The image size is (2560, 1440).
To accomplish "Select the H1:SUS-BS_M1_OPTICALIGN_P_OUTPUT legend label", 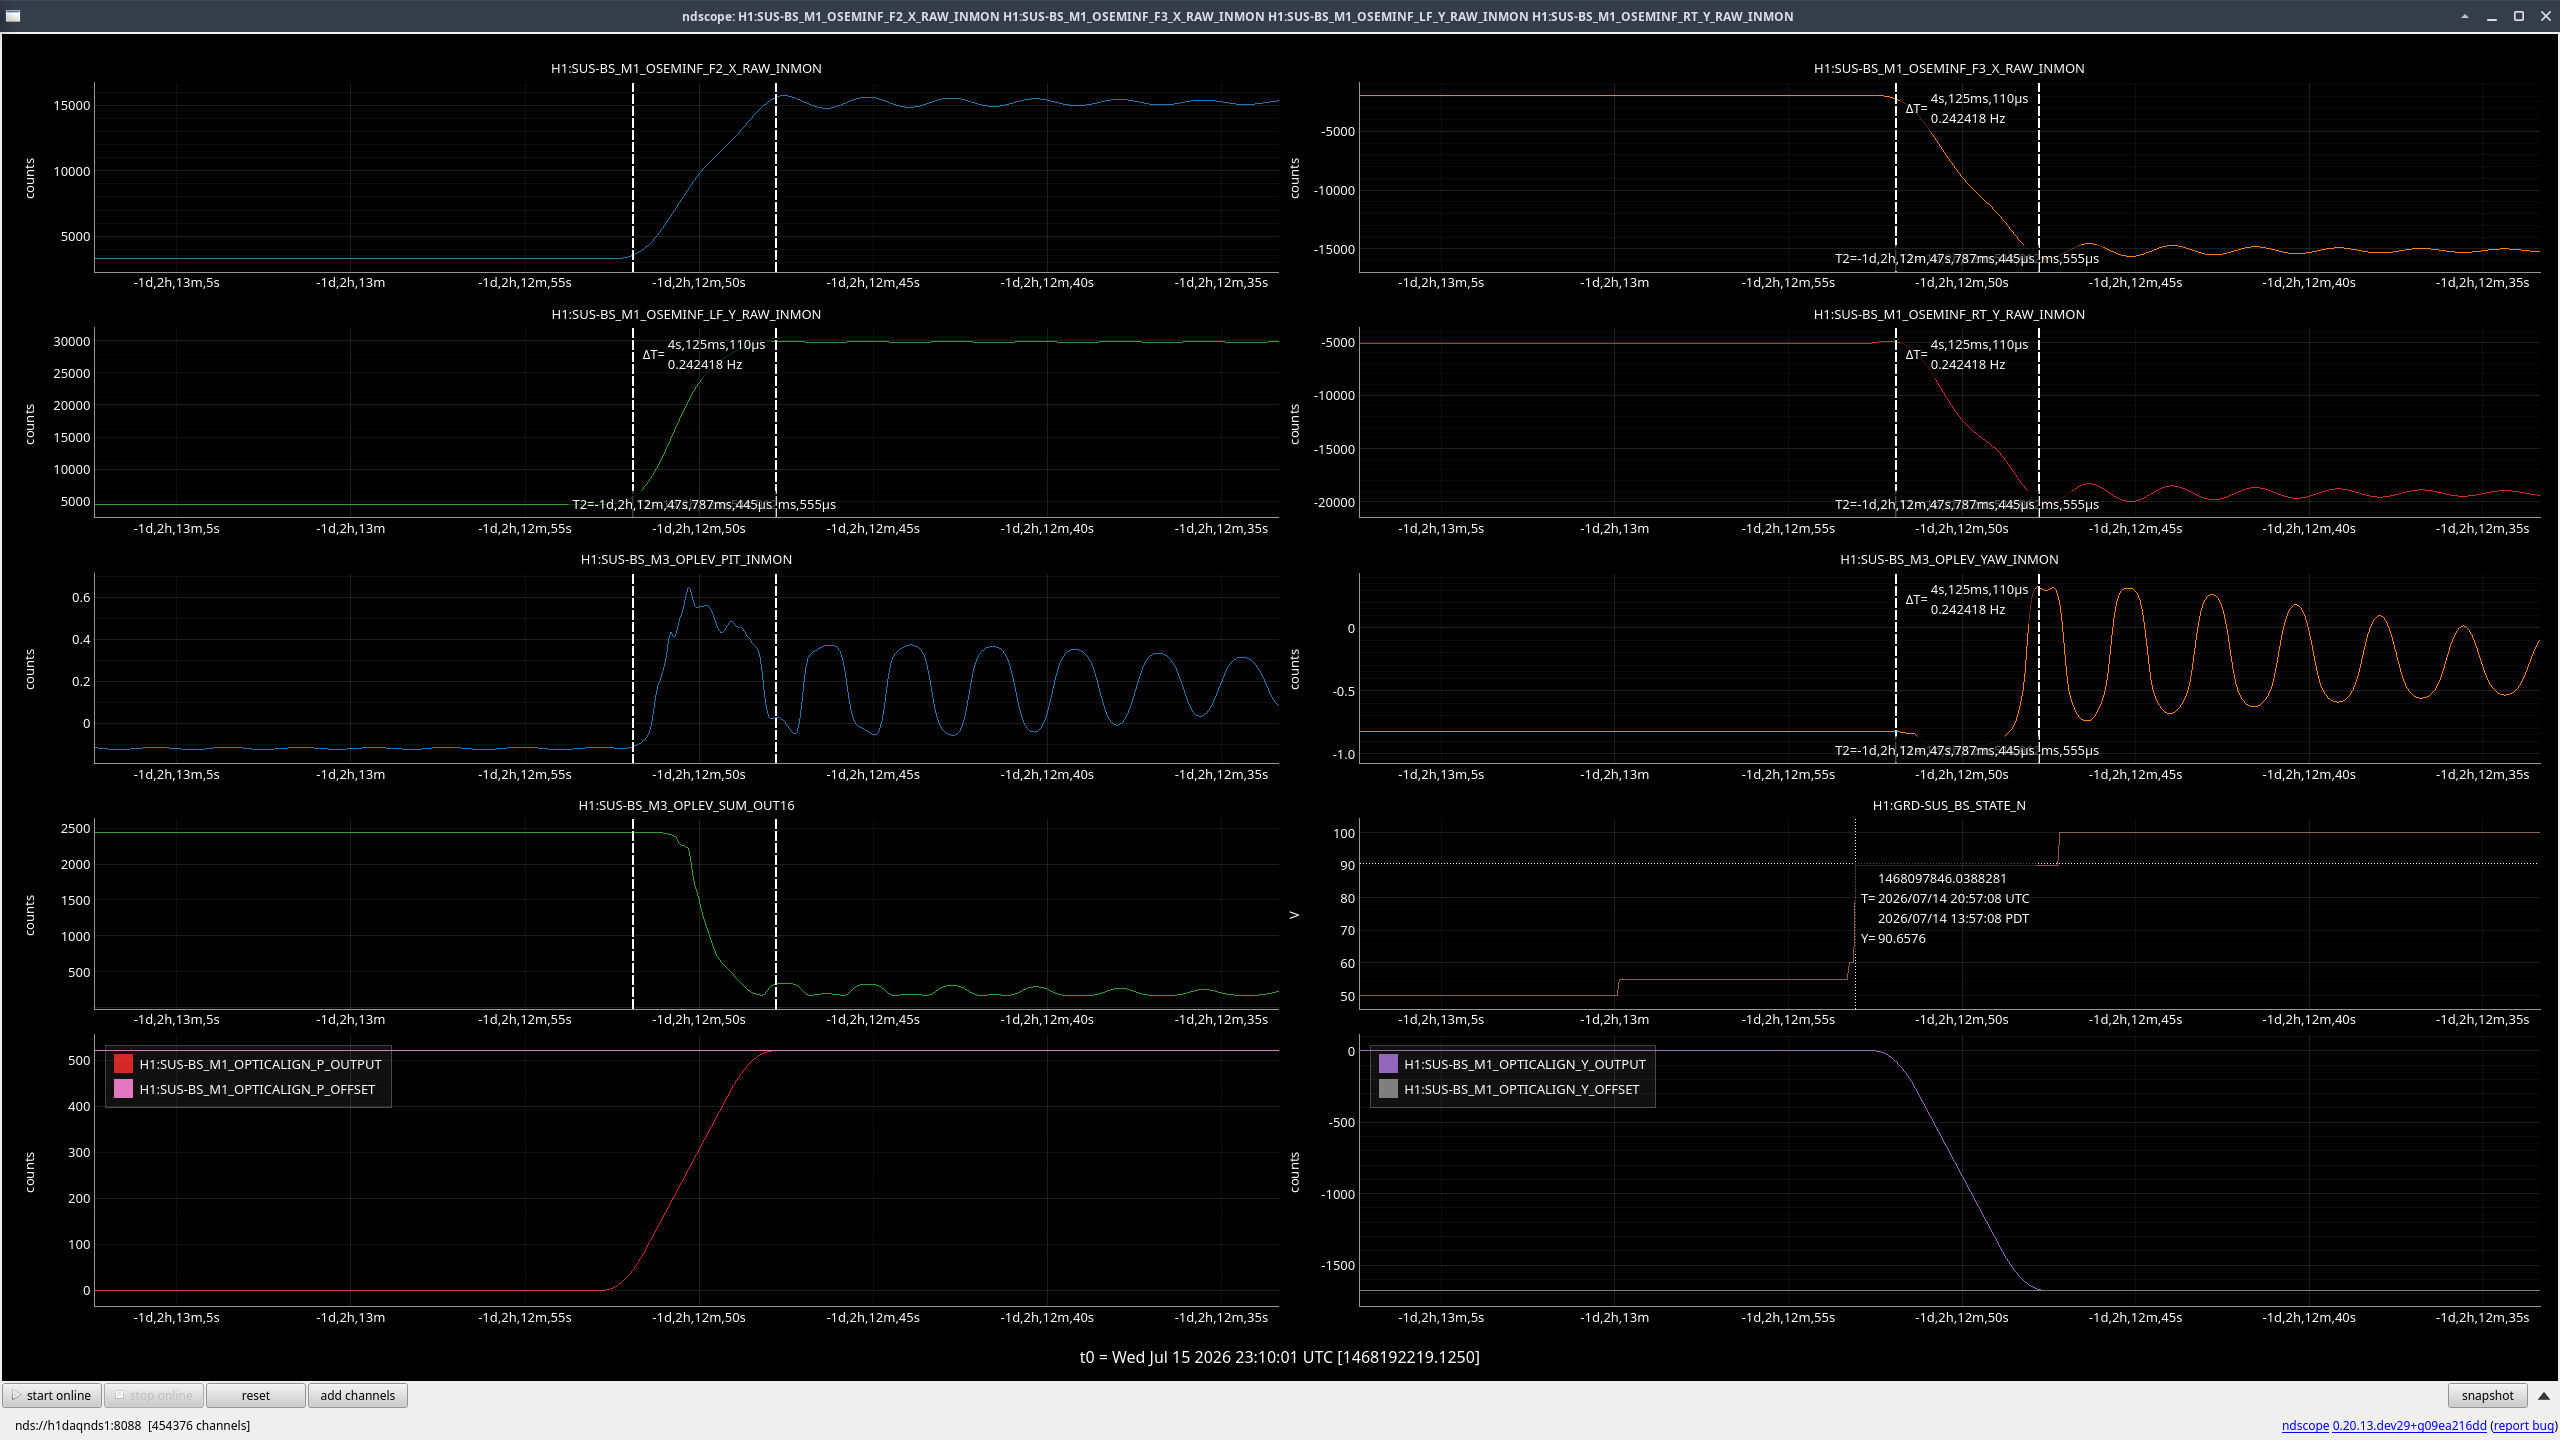I will pos(260,1064).
